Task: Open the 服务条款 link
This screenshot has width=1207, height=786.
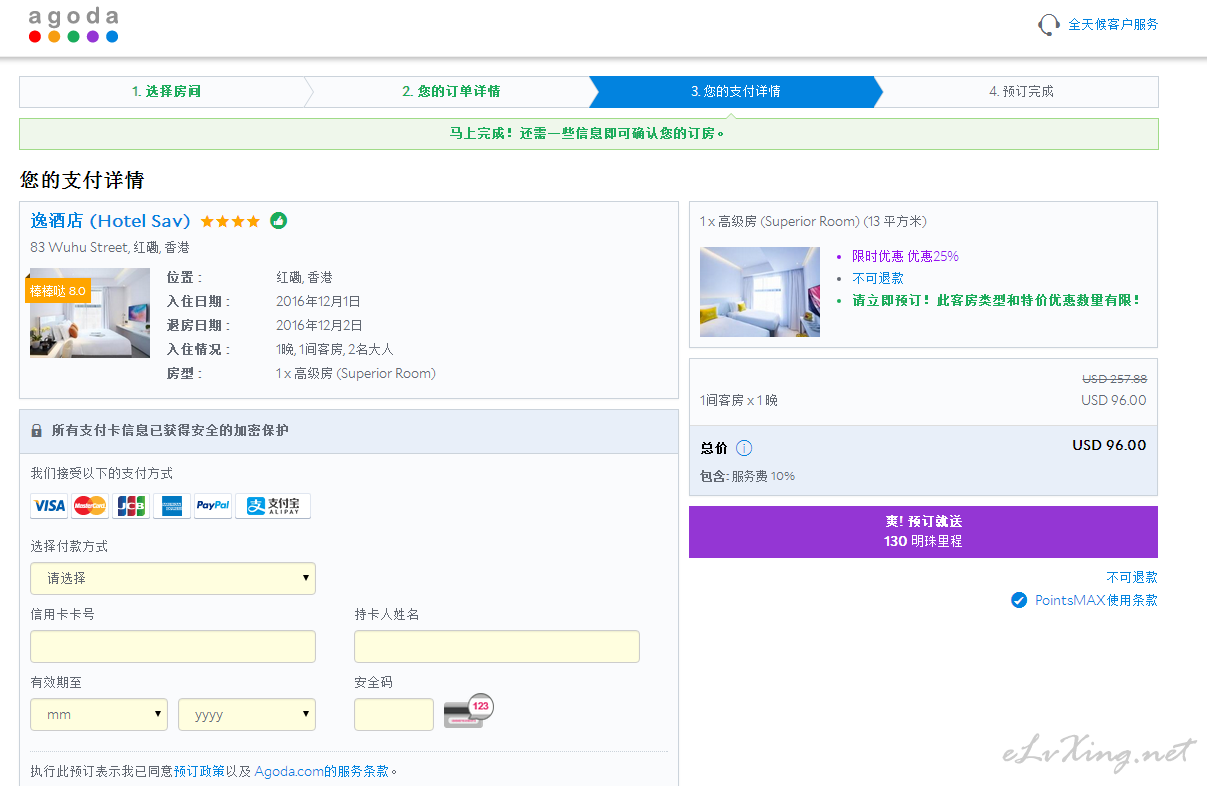Action: click(x=363, y=771)
